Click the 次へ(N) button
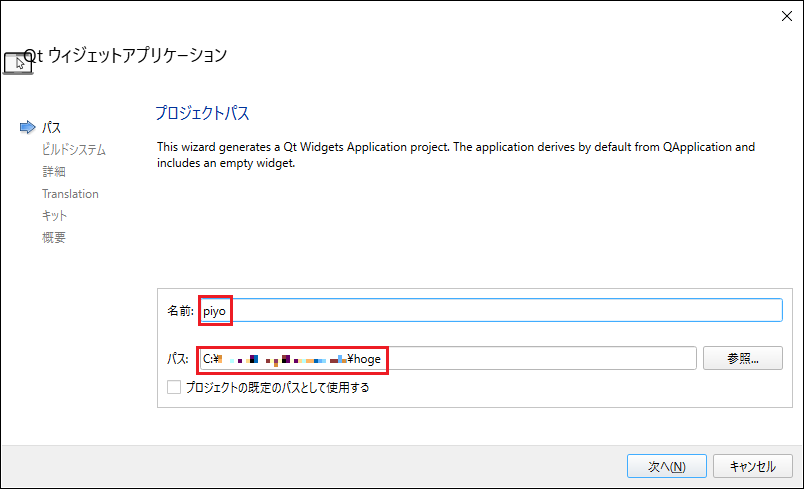Screen dimensions: 804x489 (x=667, y=466)
